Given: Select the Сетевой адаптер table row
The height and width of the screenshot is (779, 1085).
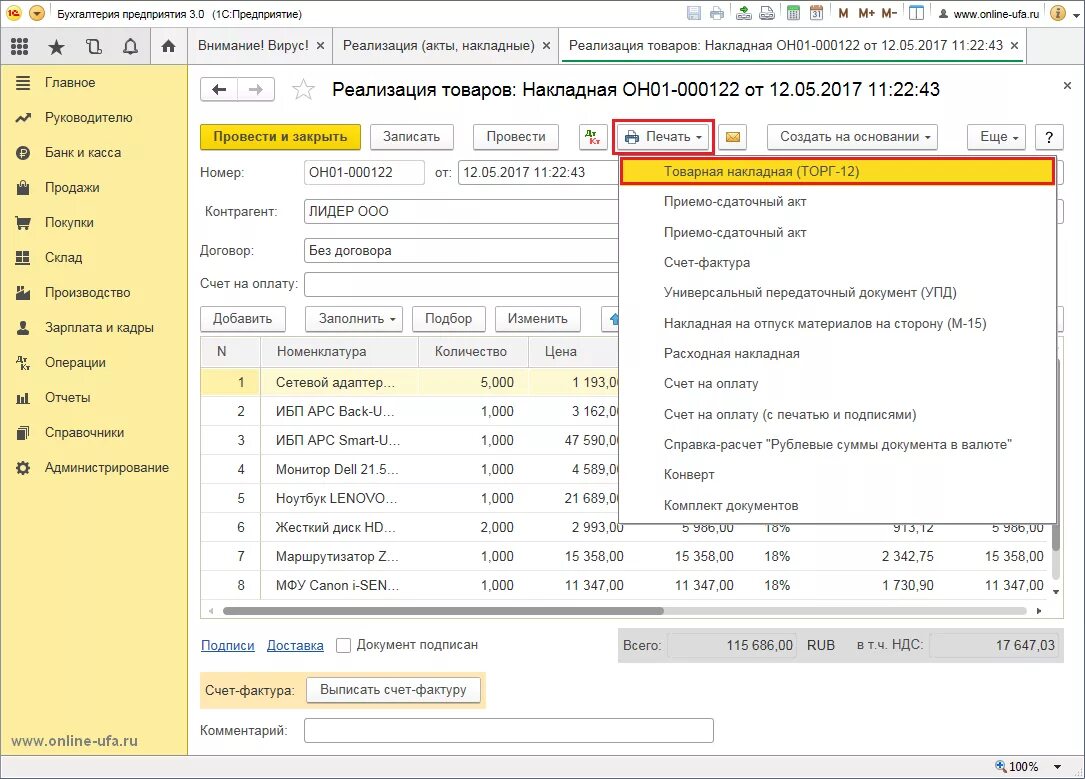Looking at the screenshot, I should (410, 382).
